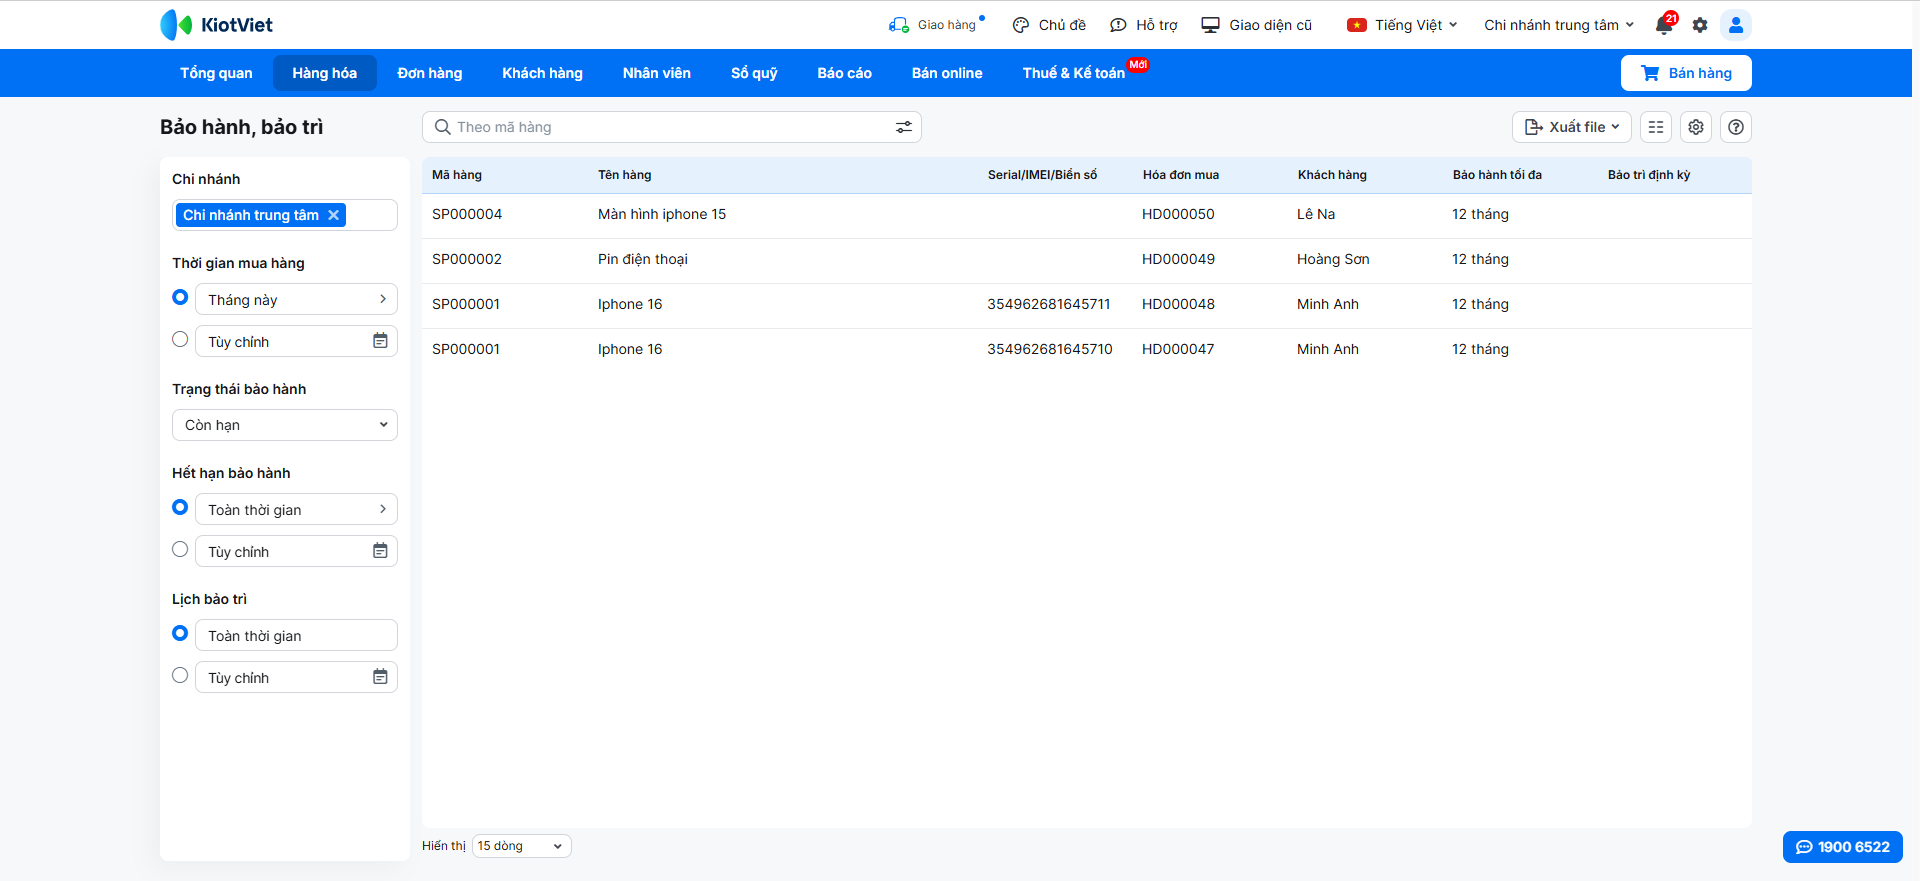Click the user profile avatar icon
Image resolution: width=1920 pixels, height=881 pixels.
coord(1736,25)
